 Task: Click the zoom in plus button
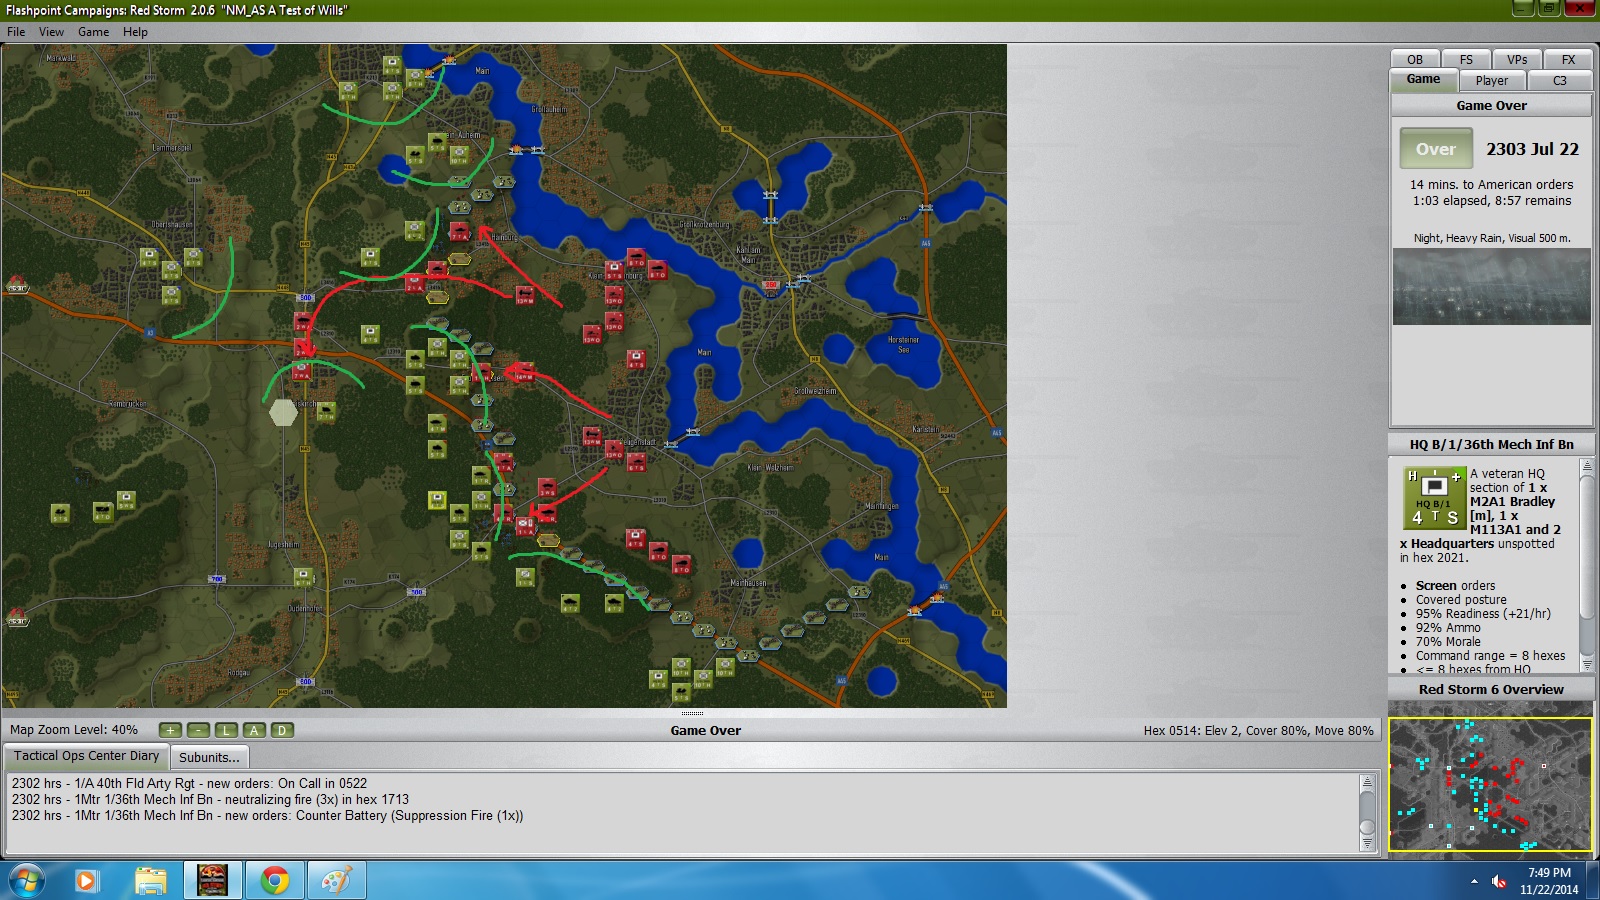tap(171, 730)
